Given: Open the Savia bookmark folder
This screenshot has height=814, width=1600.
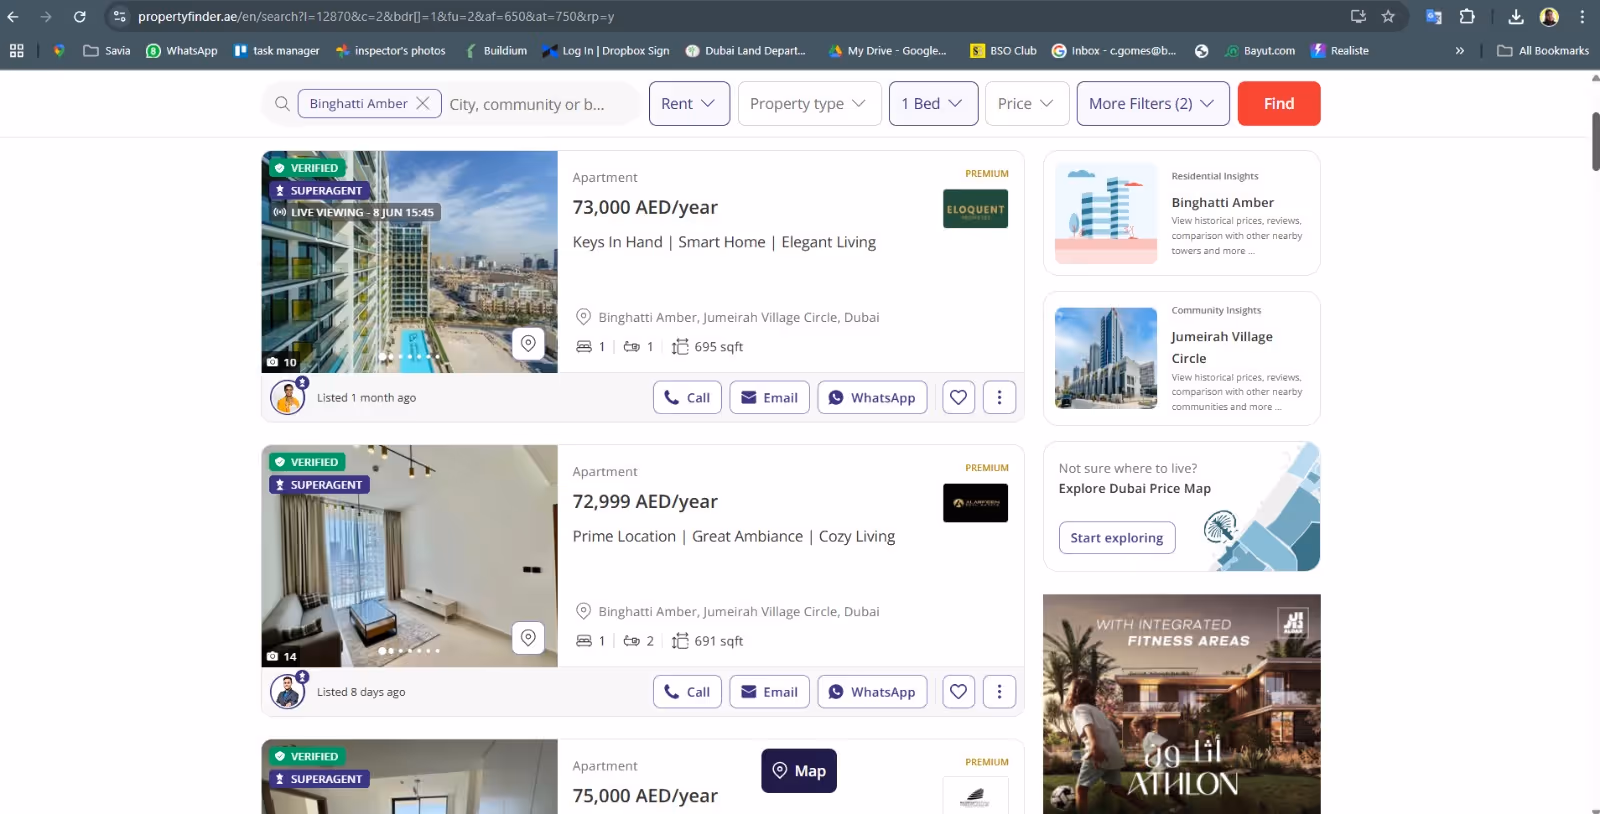Looking at the screenshot, I should coord(107,50).
